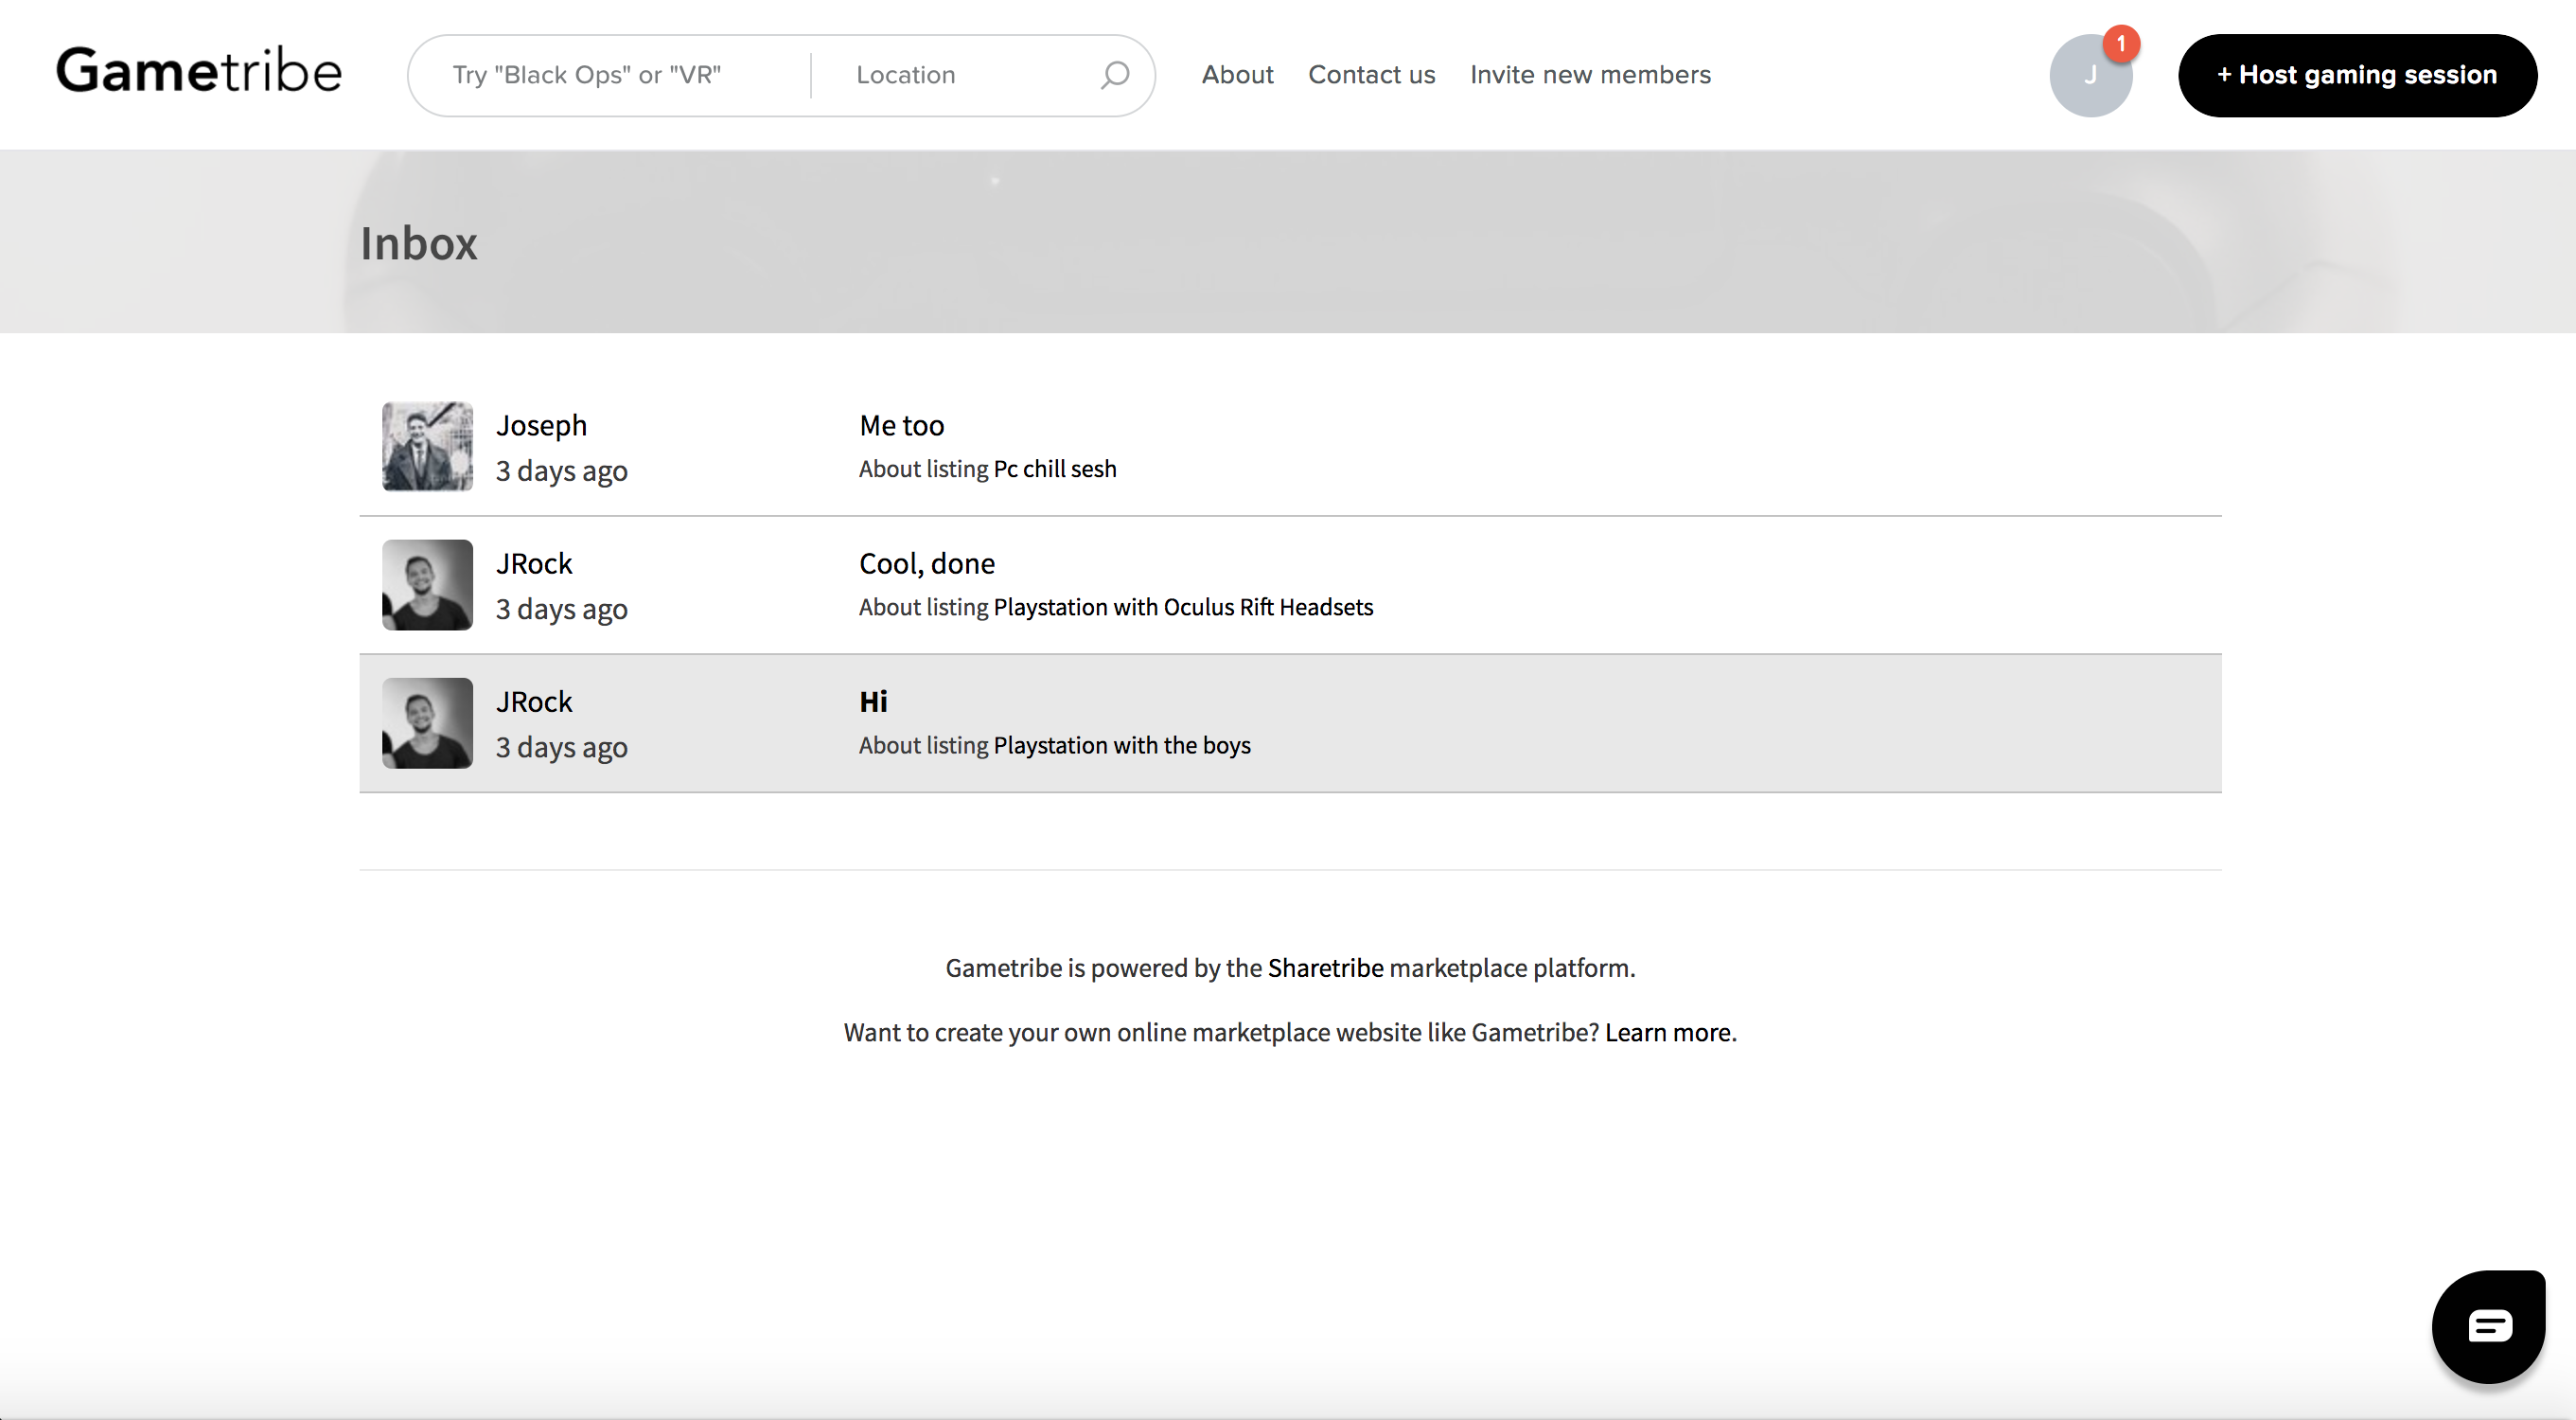2576x1420 pixels.
Task: Open Joseph's profile photo
Action: (x=427, y=446)
